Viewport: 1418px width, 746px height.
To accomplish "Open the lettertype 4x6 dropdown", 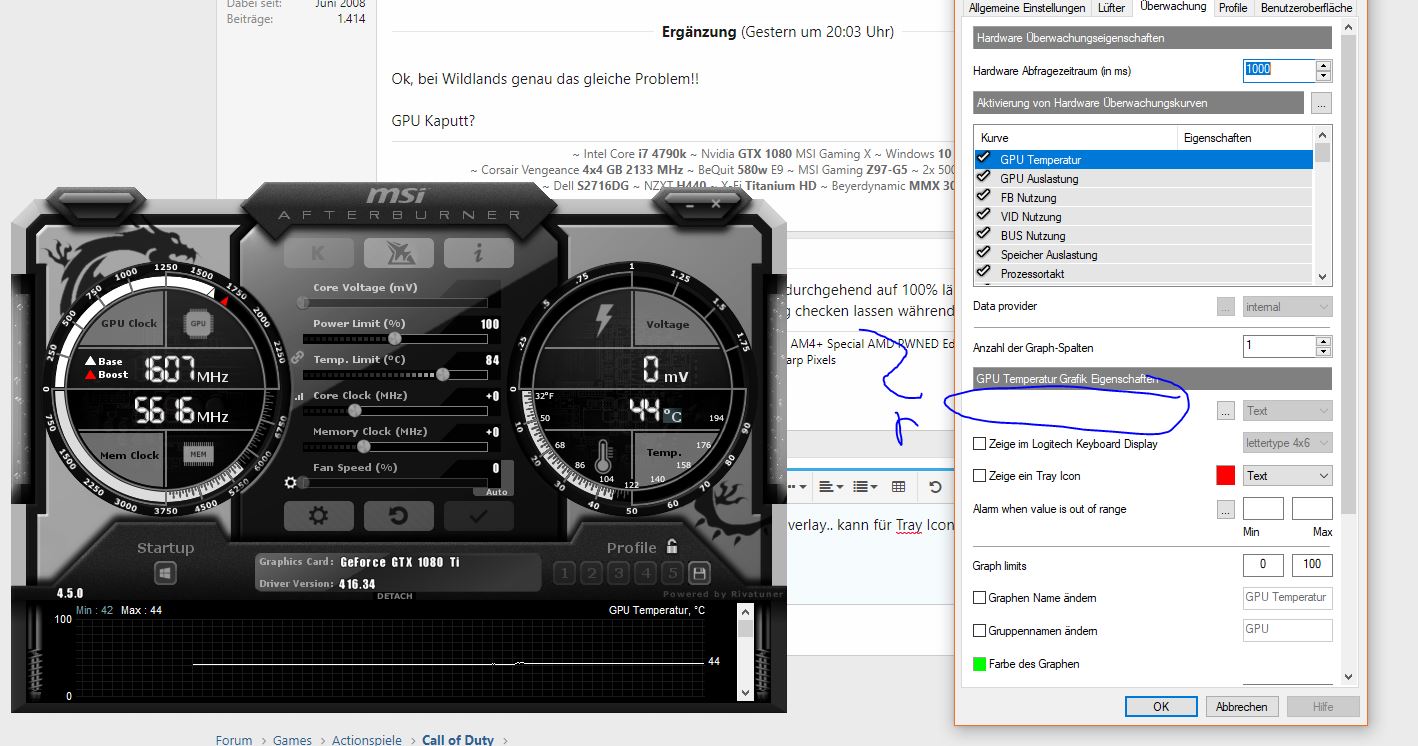I will click(x=1288, y=443).
